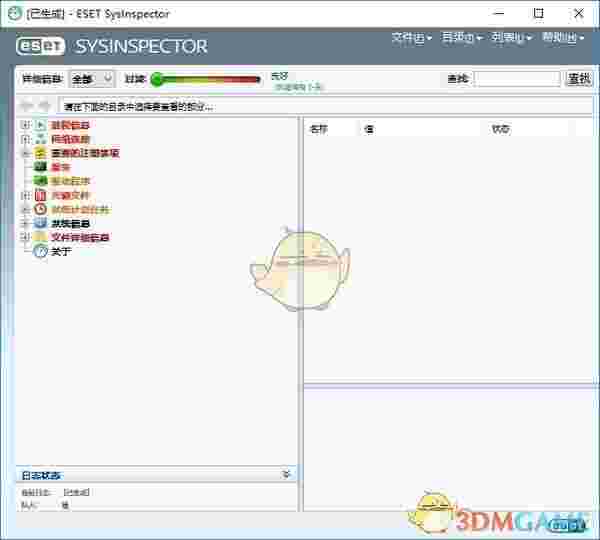Sort by the Value (值) column header

click(419, 129)
